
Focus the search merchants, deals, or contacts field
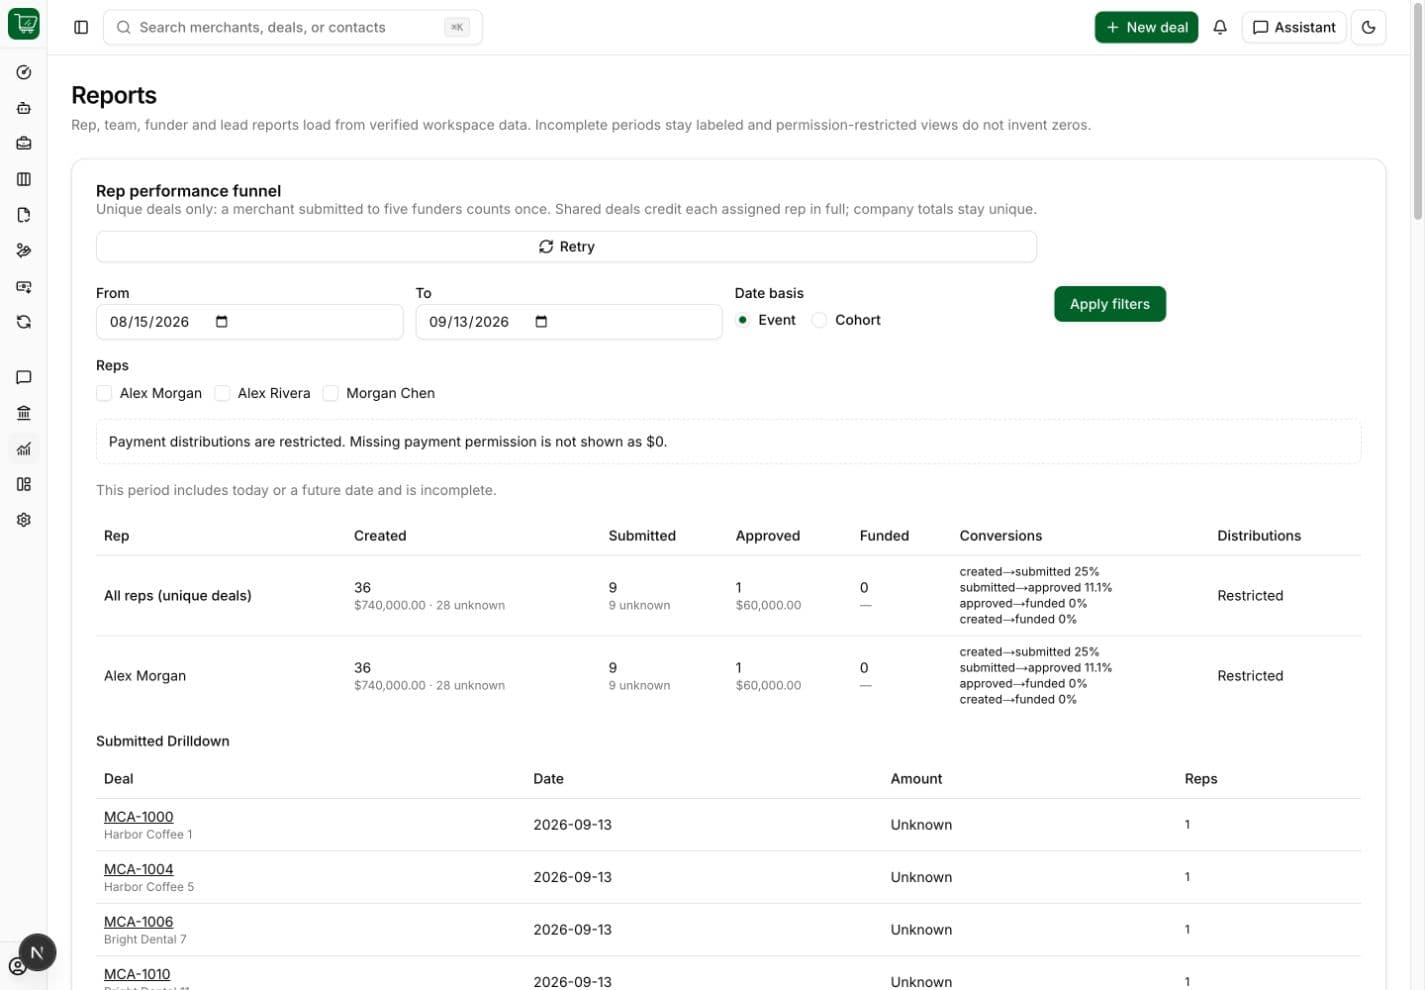tap(292, 27)
